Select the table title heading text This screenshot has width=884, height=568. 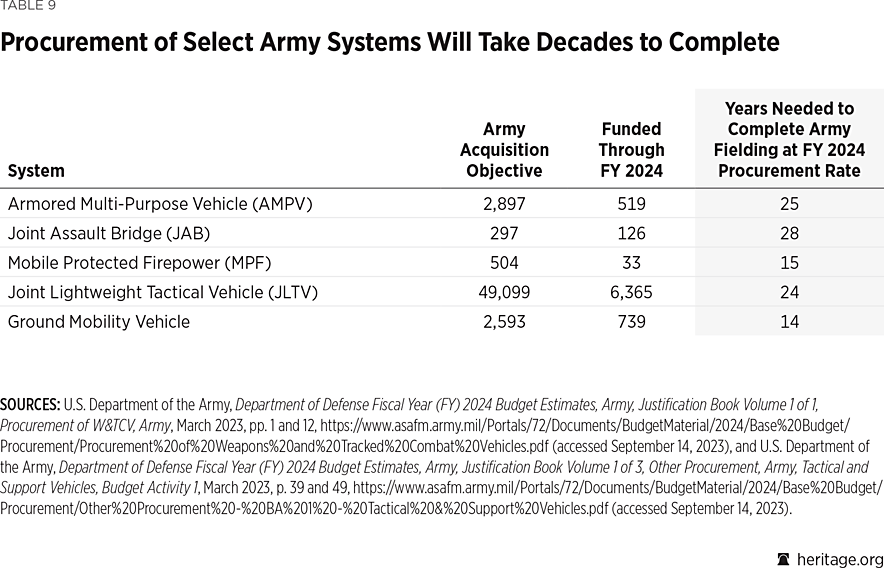click(390, 43)
